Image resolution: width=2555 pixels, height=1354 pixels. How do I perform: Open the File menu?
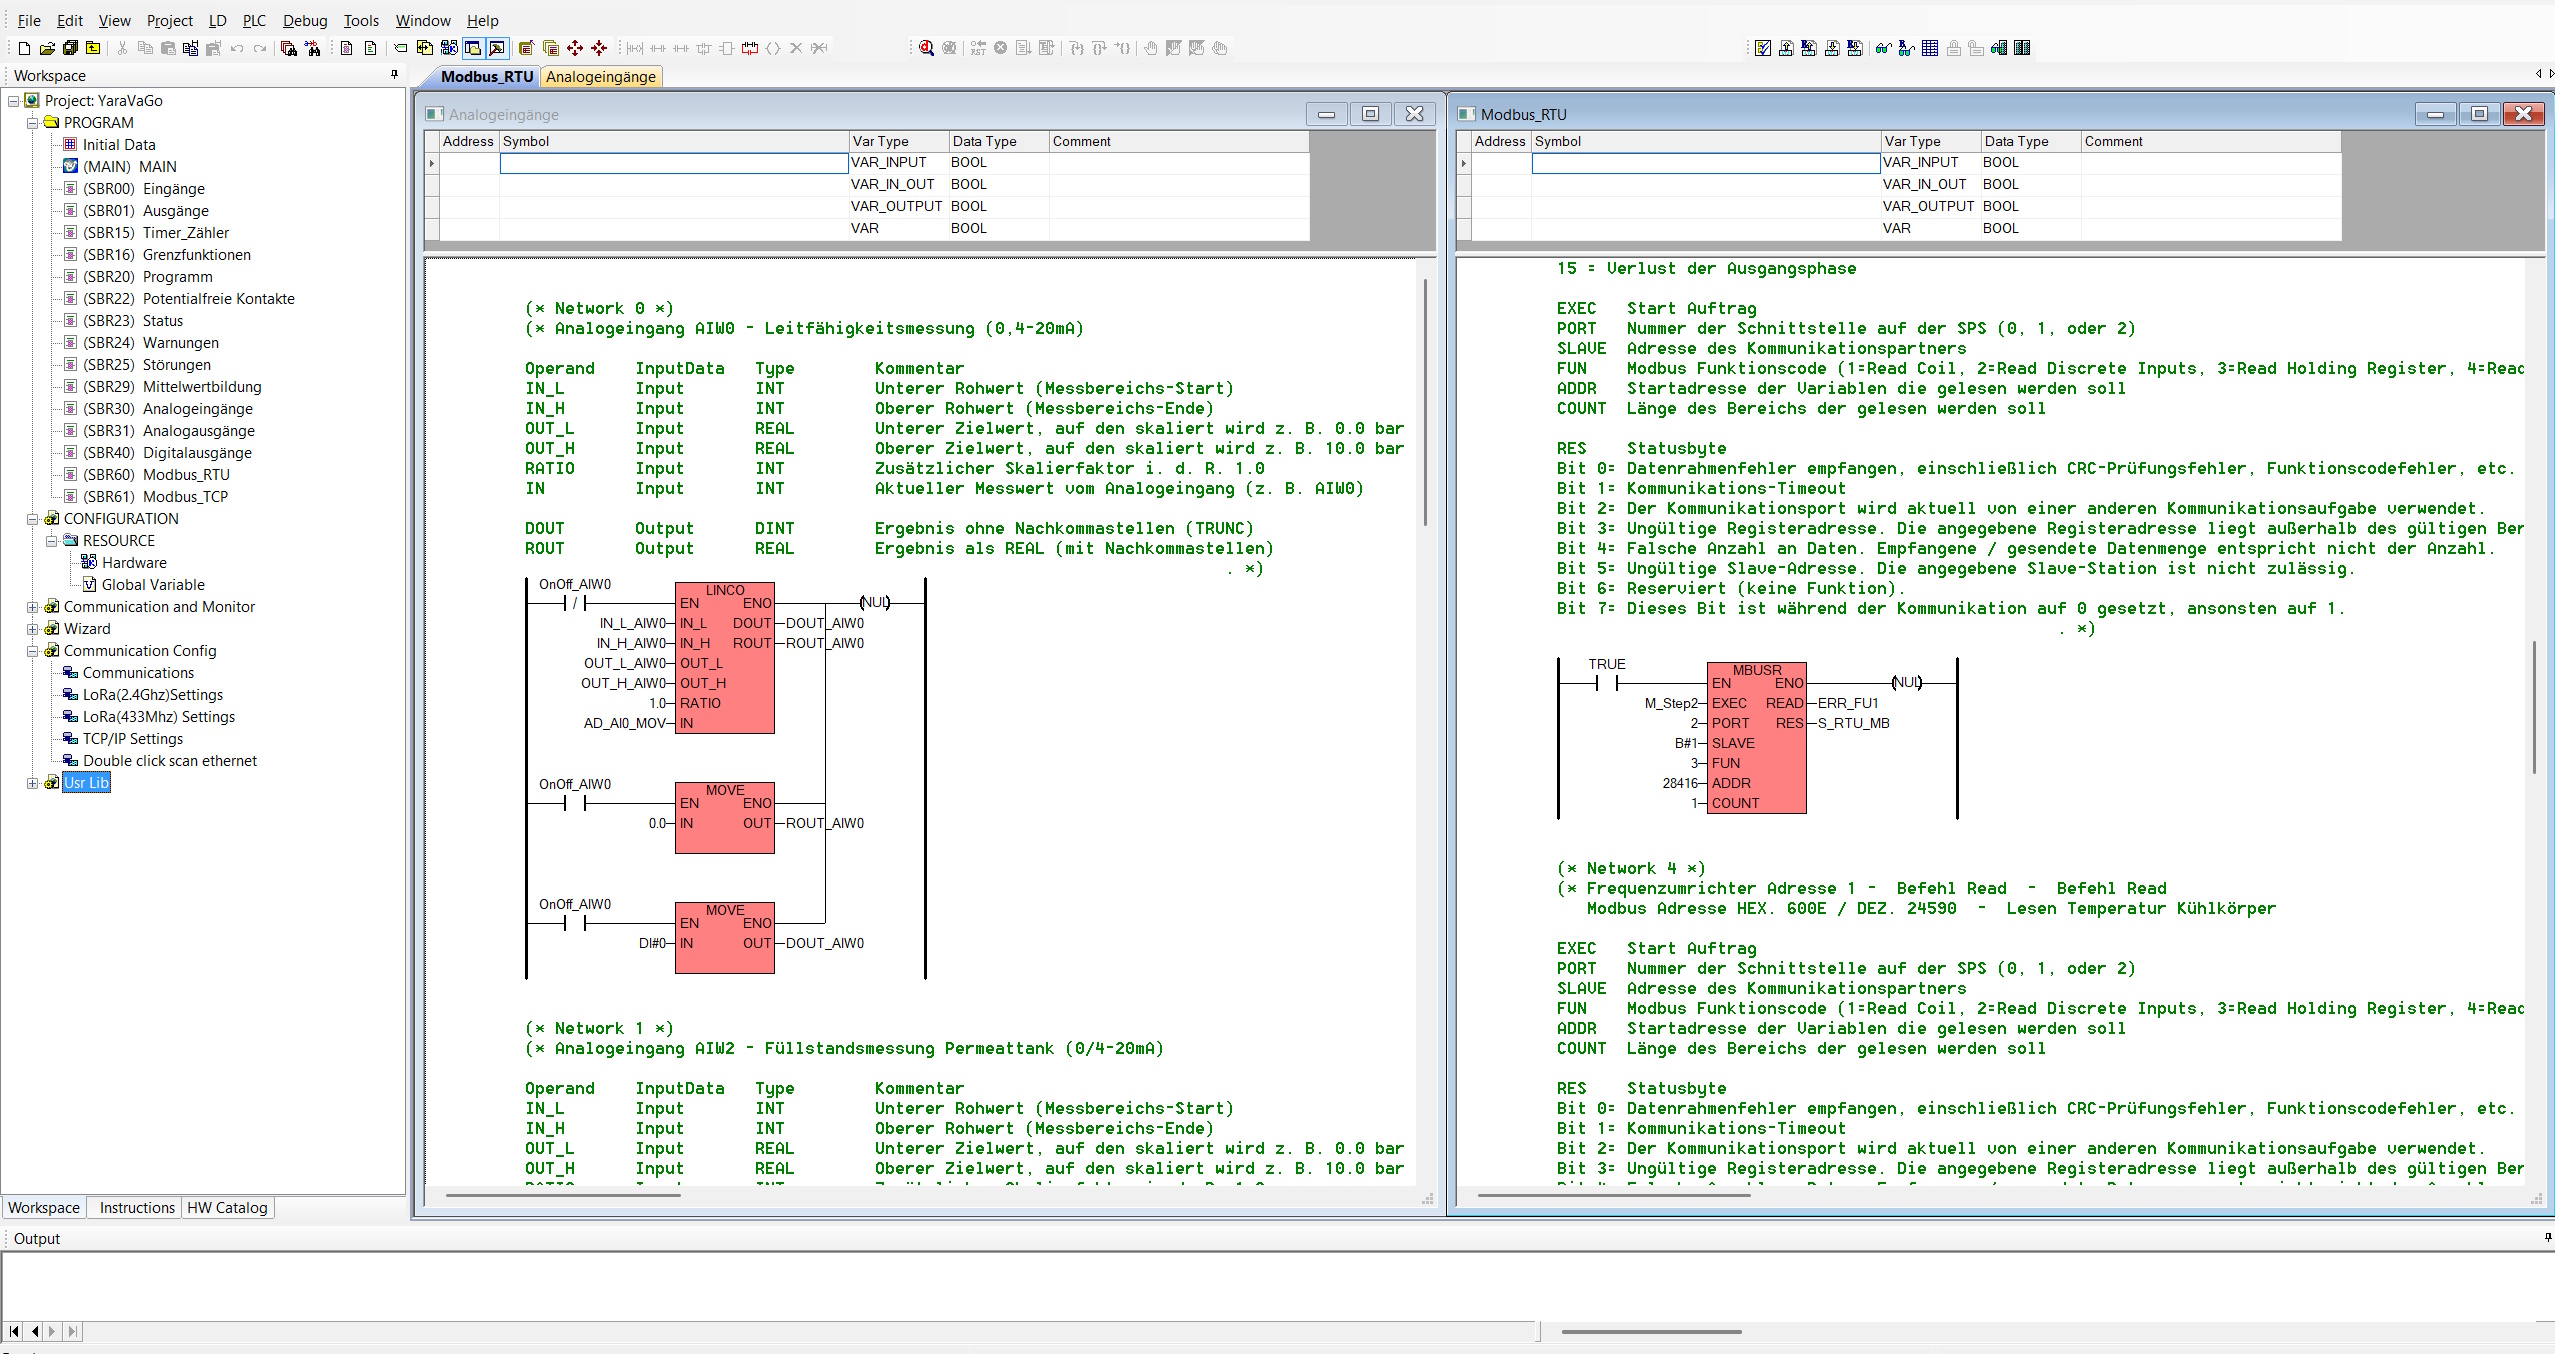click(x=29, y=20)
